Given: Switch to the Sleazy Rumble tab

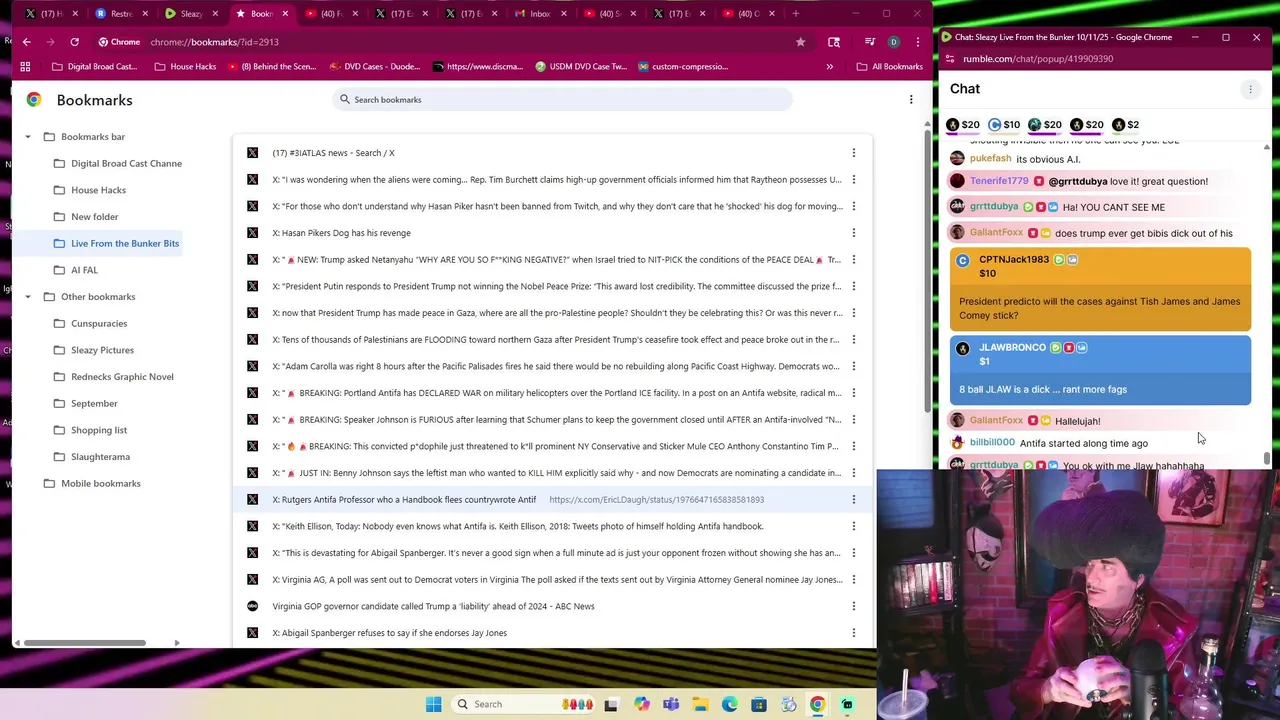Looking at the screenshot, I should click(x=183, y=14).
